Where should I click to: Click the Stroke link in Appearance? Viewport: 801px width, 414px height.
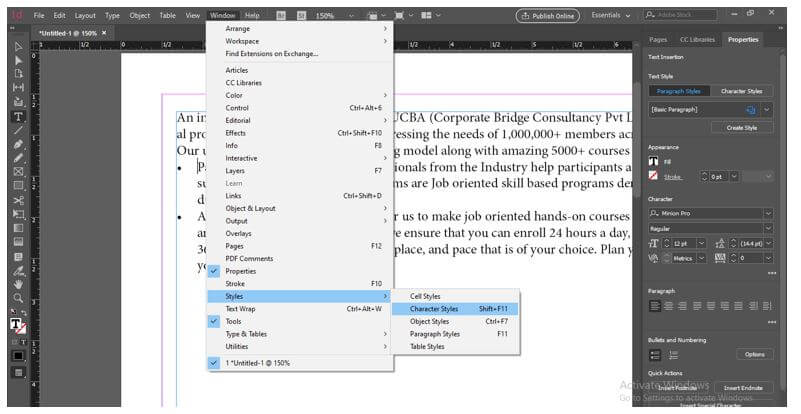(672, 177)
